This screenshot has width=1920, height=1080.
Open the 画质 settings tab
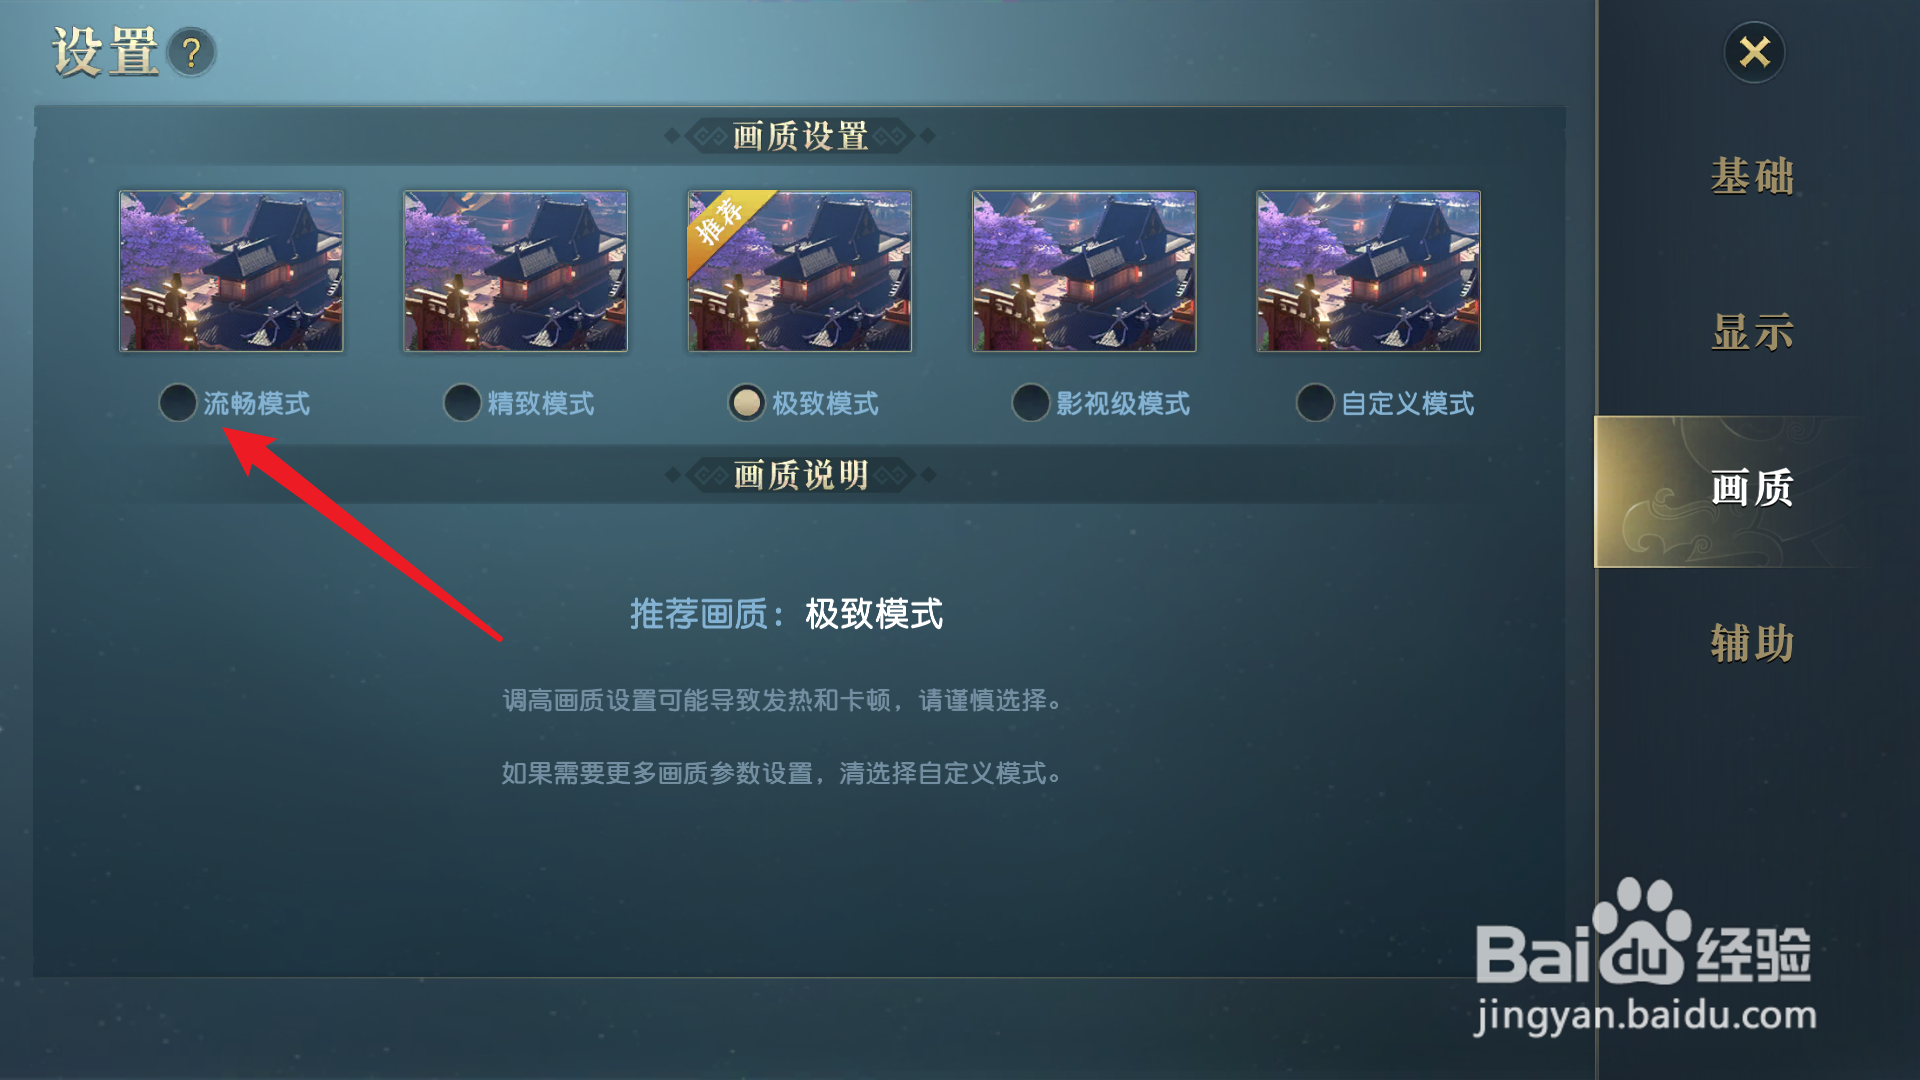(1752, 491)
